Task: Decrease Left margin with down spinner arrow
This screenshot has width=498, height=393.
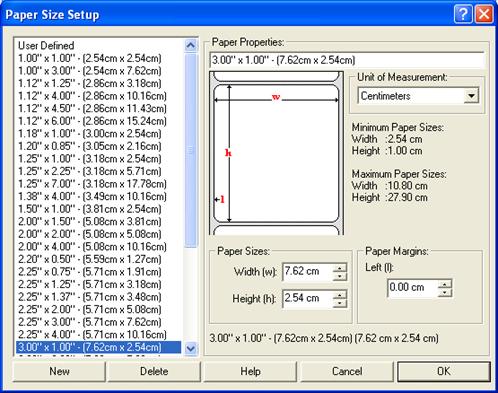Action: (x=445, y=293)
